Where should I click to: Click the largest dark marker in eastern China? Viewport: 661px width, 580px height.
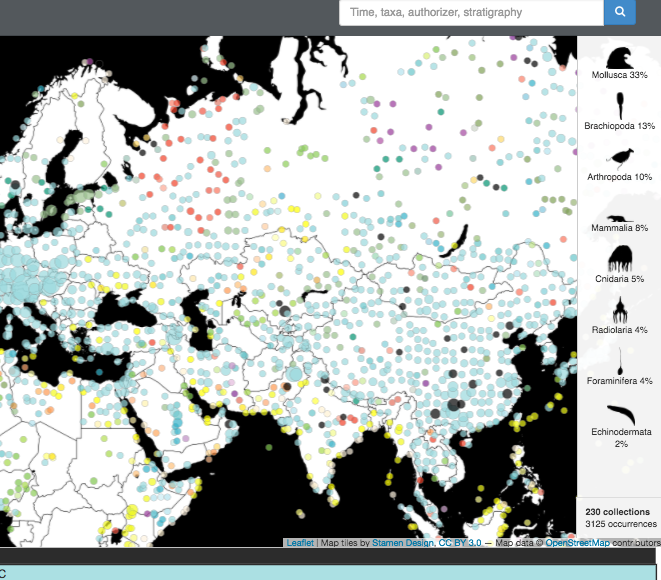(456, 404)
